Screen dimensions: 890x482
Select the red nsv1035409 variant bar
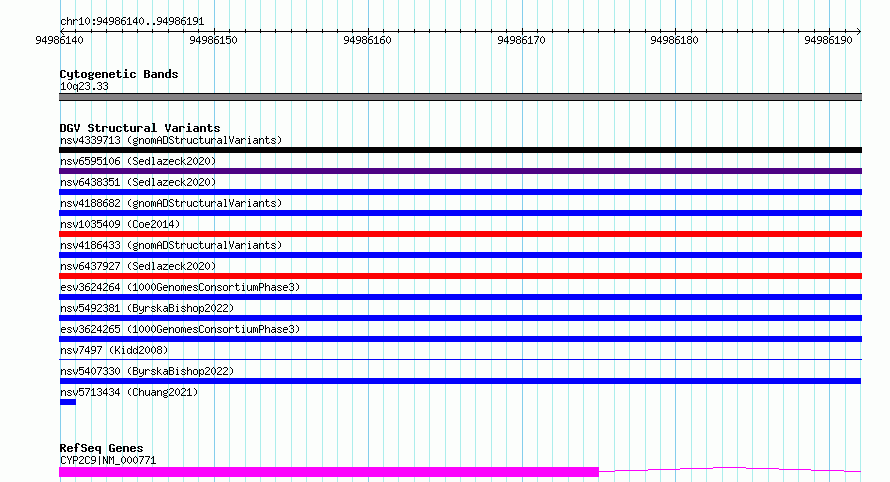point(460,234)
